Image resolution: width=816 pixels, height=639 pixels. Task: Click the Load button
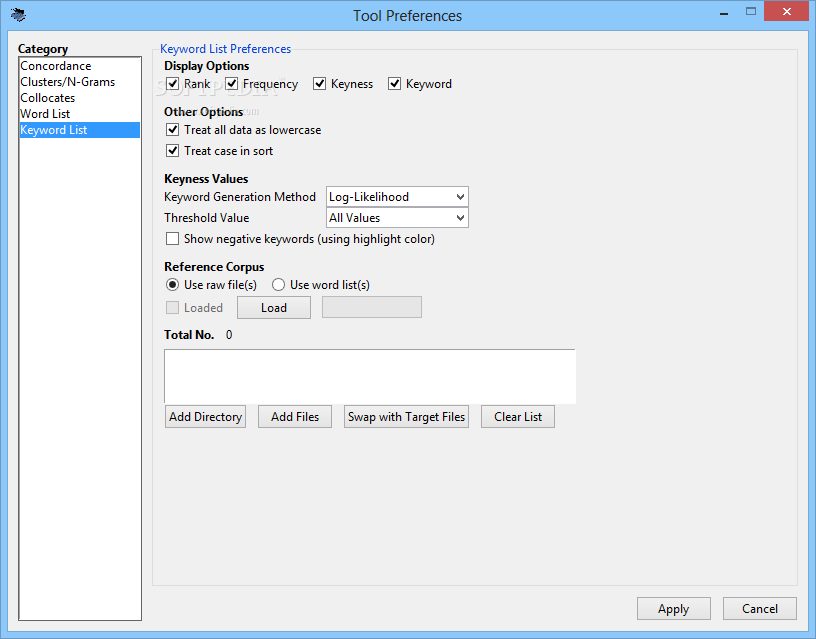point(274,308)
